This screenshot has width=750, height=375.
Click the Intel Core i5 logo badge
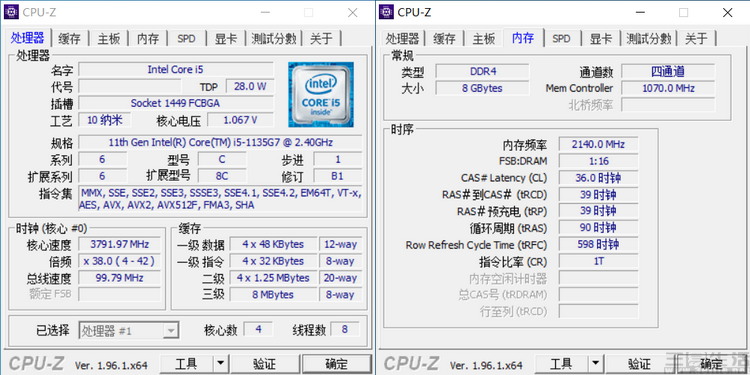(321, 95)
